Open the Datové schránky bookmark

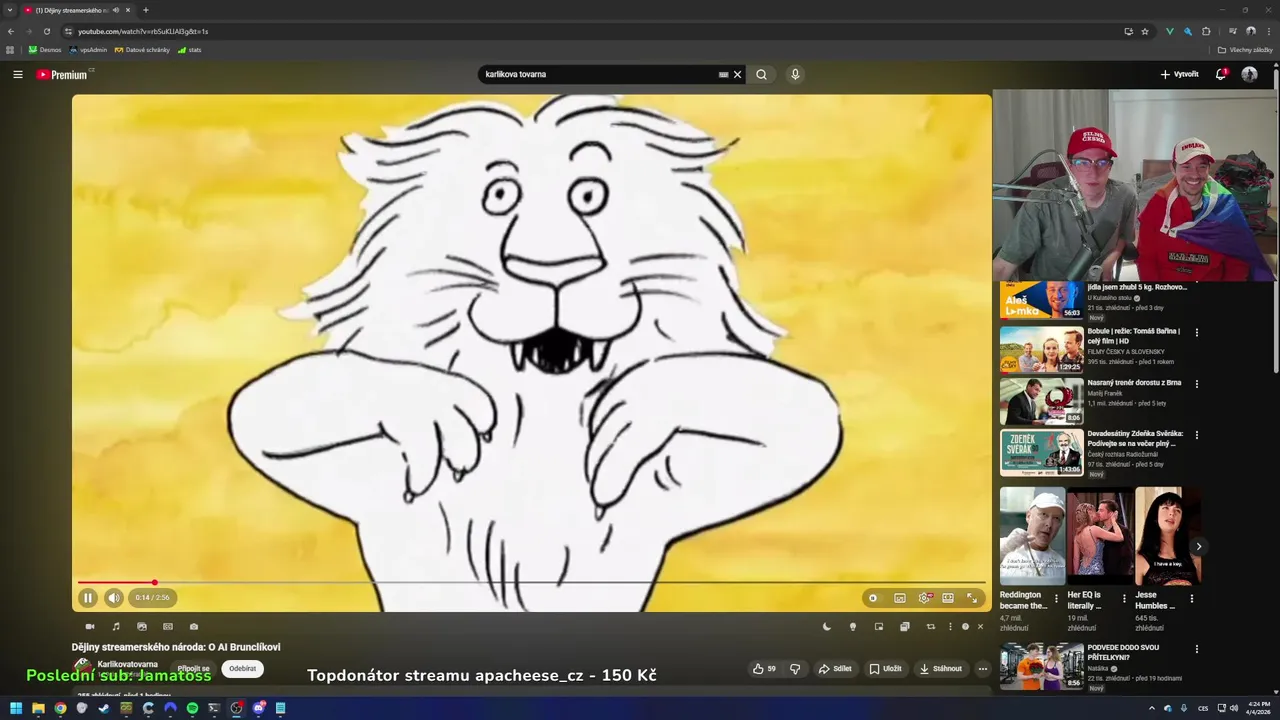(x=142, y=49)
